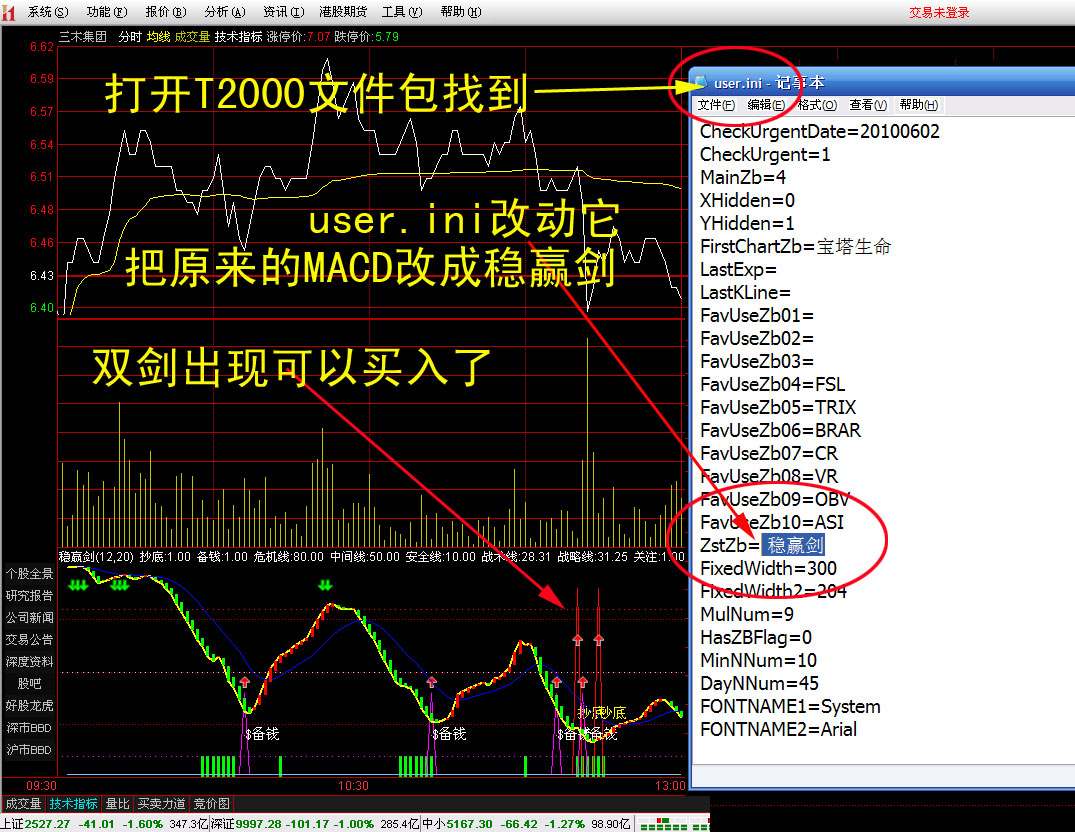Open 公司新闻 side panel
This screenshot has height=832, width=1075.
tap(29, 617)
